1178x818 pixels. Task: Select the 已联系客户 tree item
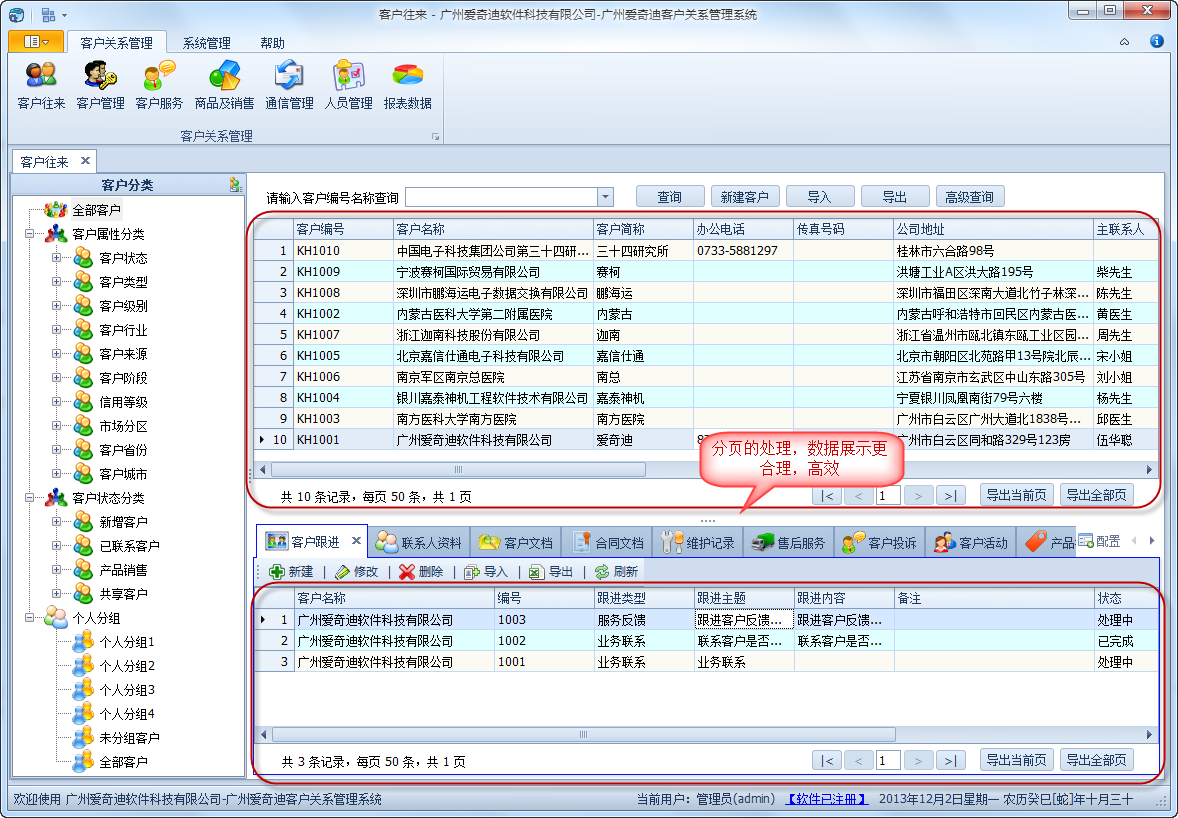[x=129, y=545]
